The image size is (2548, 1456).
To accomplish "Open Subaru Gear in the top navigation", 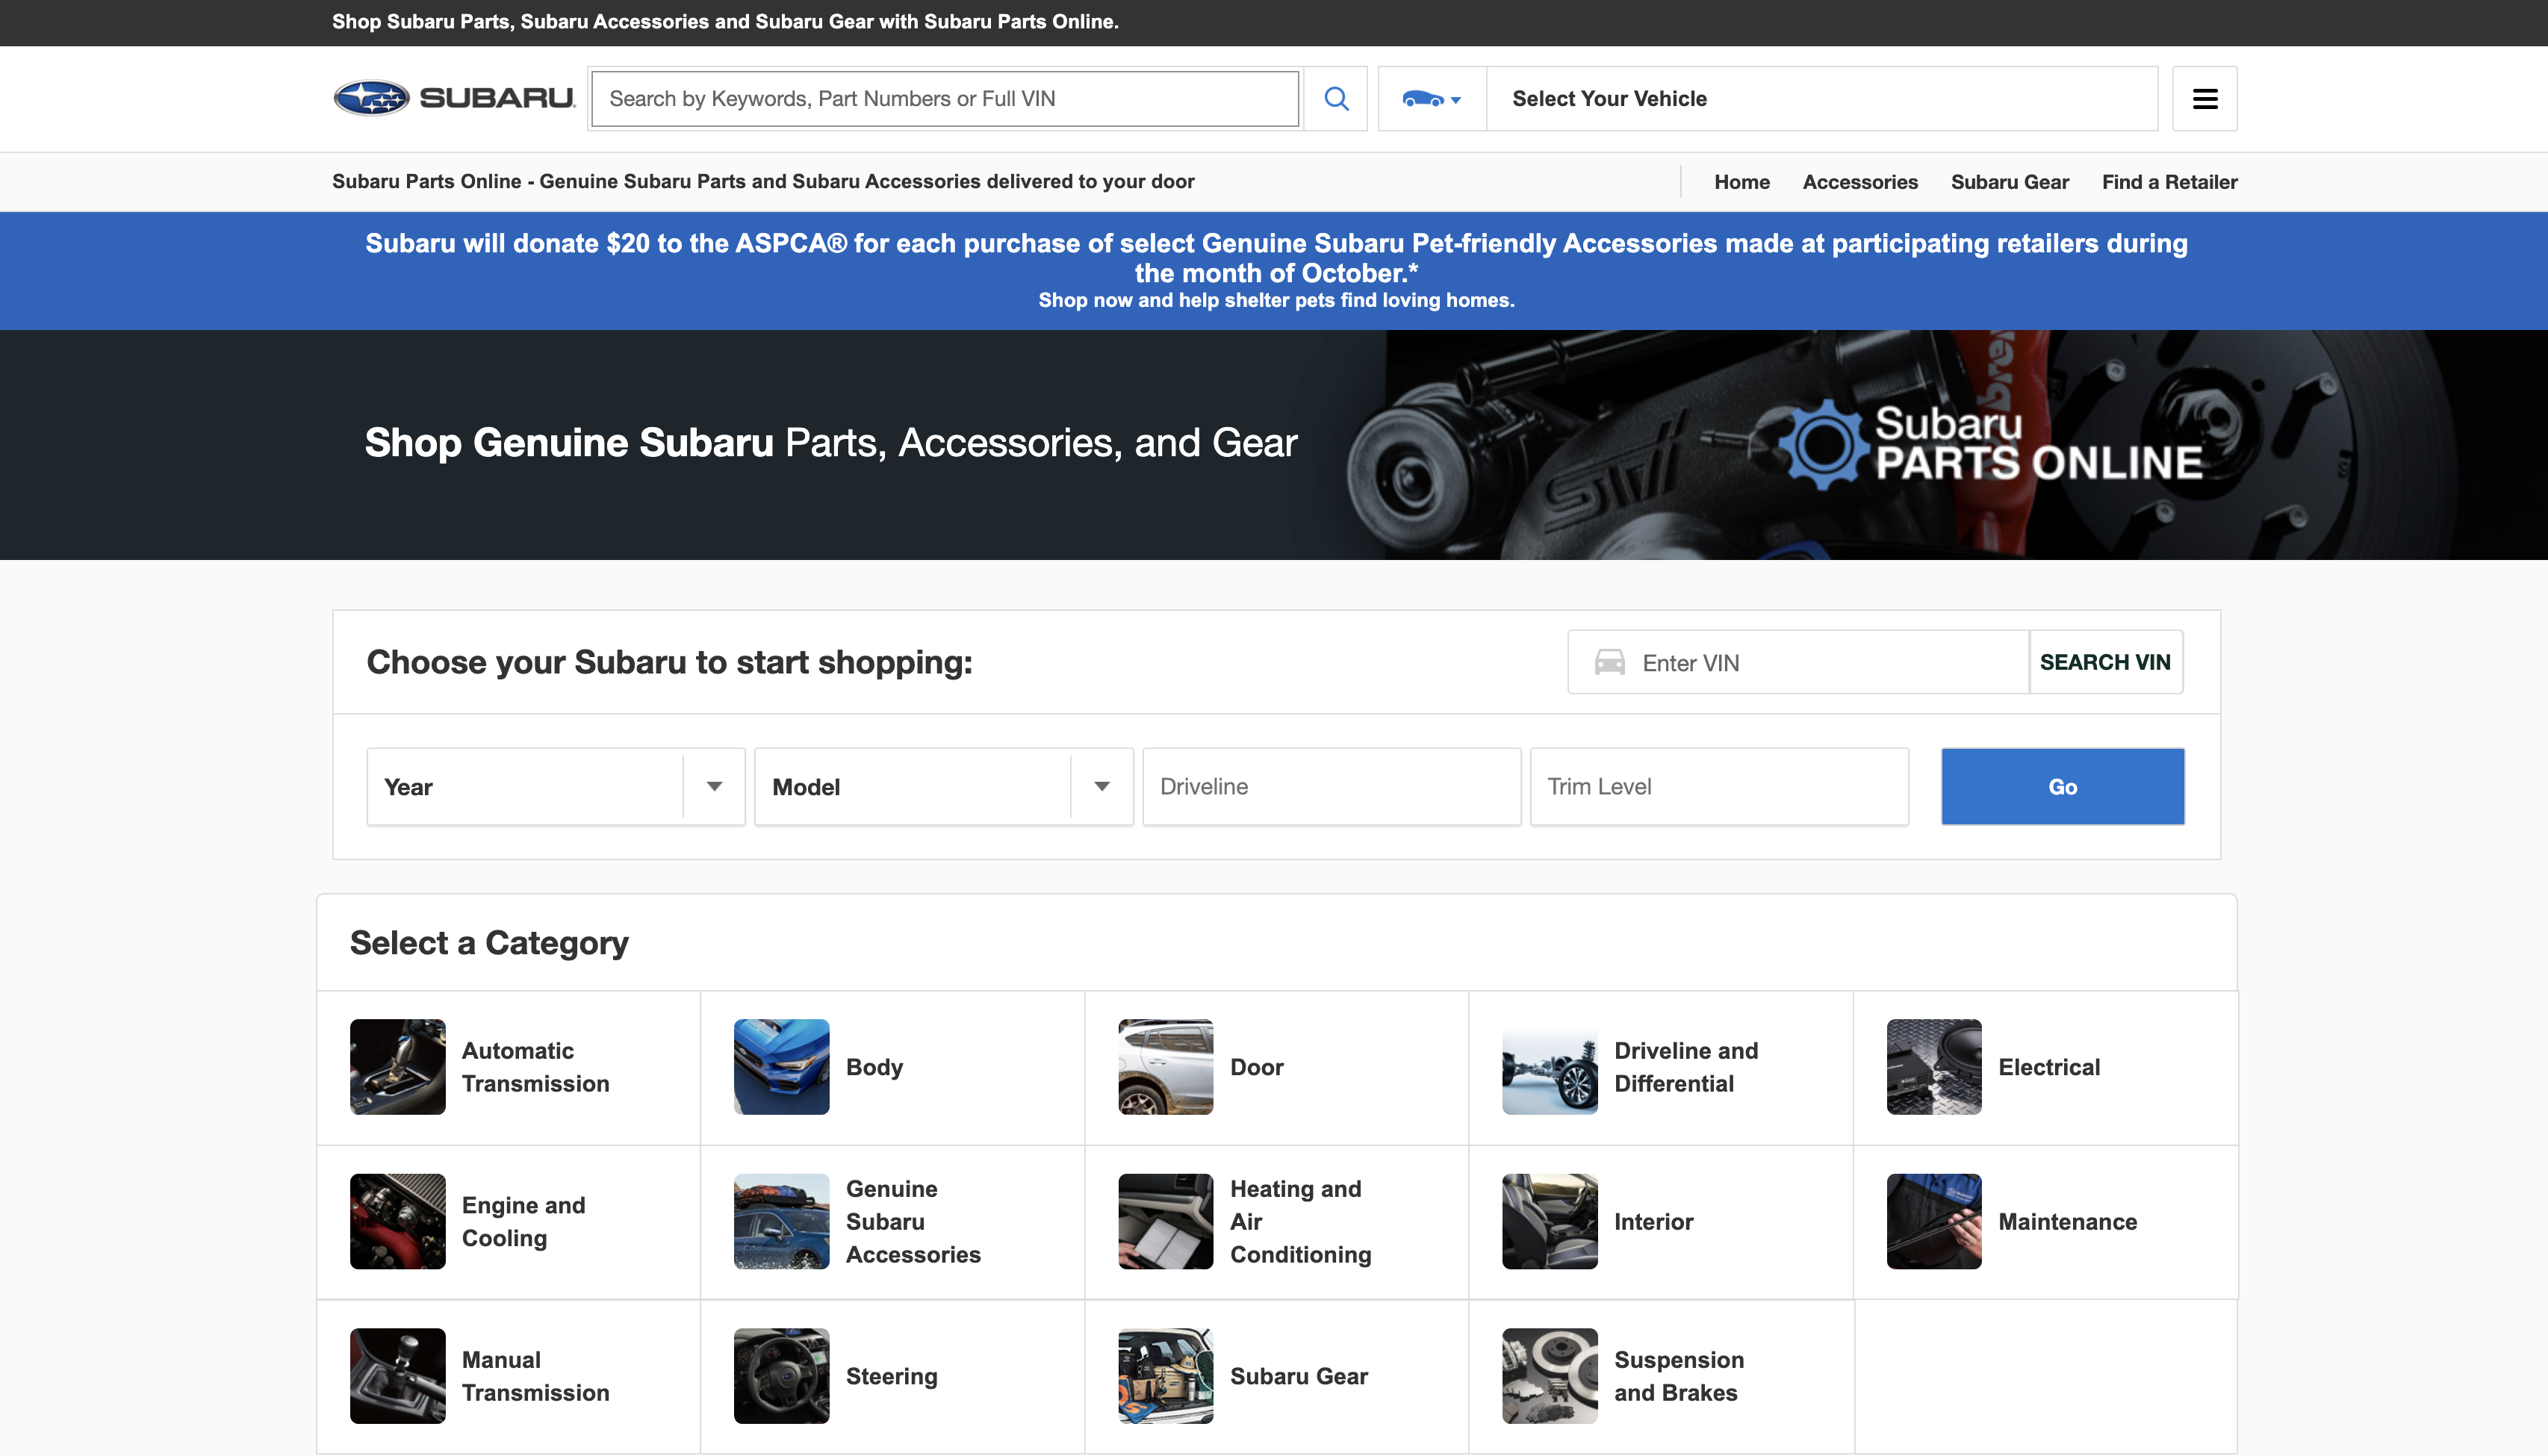I will (2010, 182).
